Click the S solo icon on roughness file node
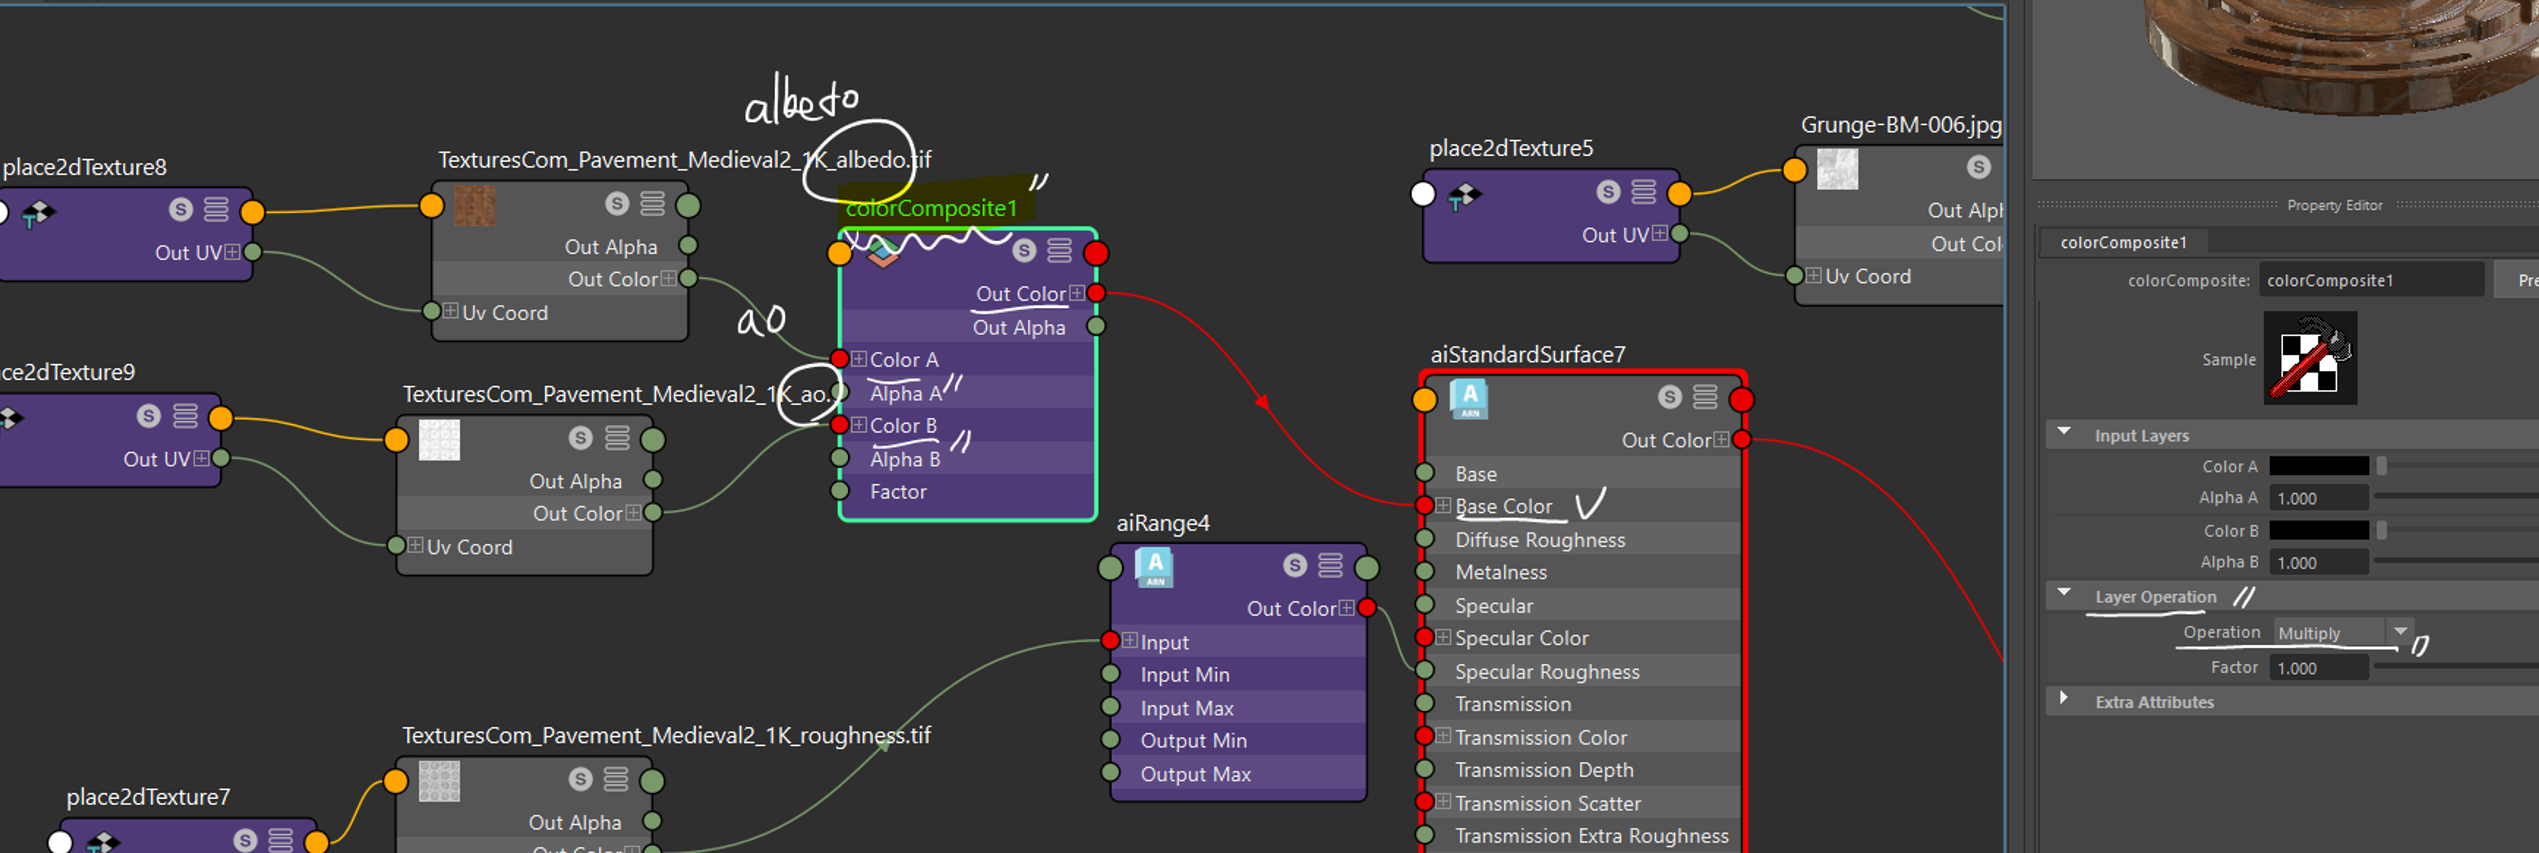The width and height of the screenshot is (2539, 853). [x=580, y=778]
